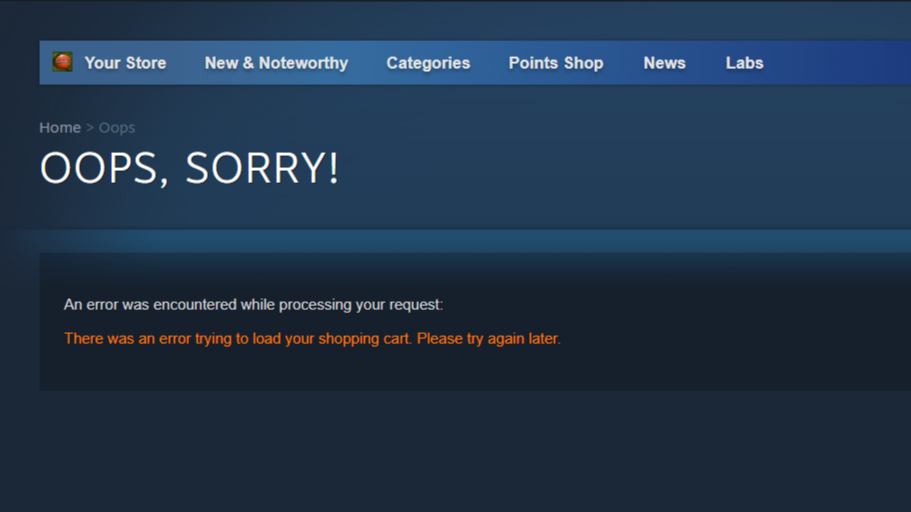Image resolution: width=911 pixels, height=512 pixels.
Task: Return to Home via the breadcrumb link
Action: point(60,127)
